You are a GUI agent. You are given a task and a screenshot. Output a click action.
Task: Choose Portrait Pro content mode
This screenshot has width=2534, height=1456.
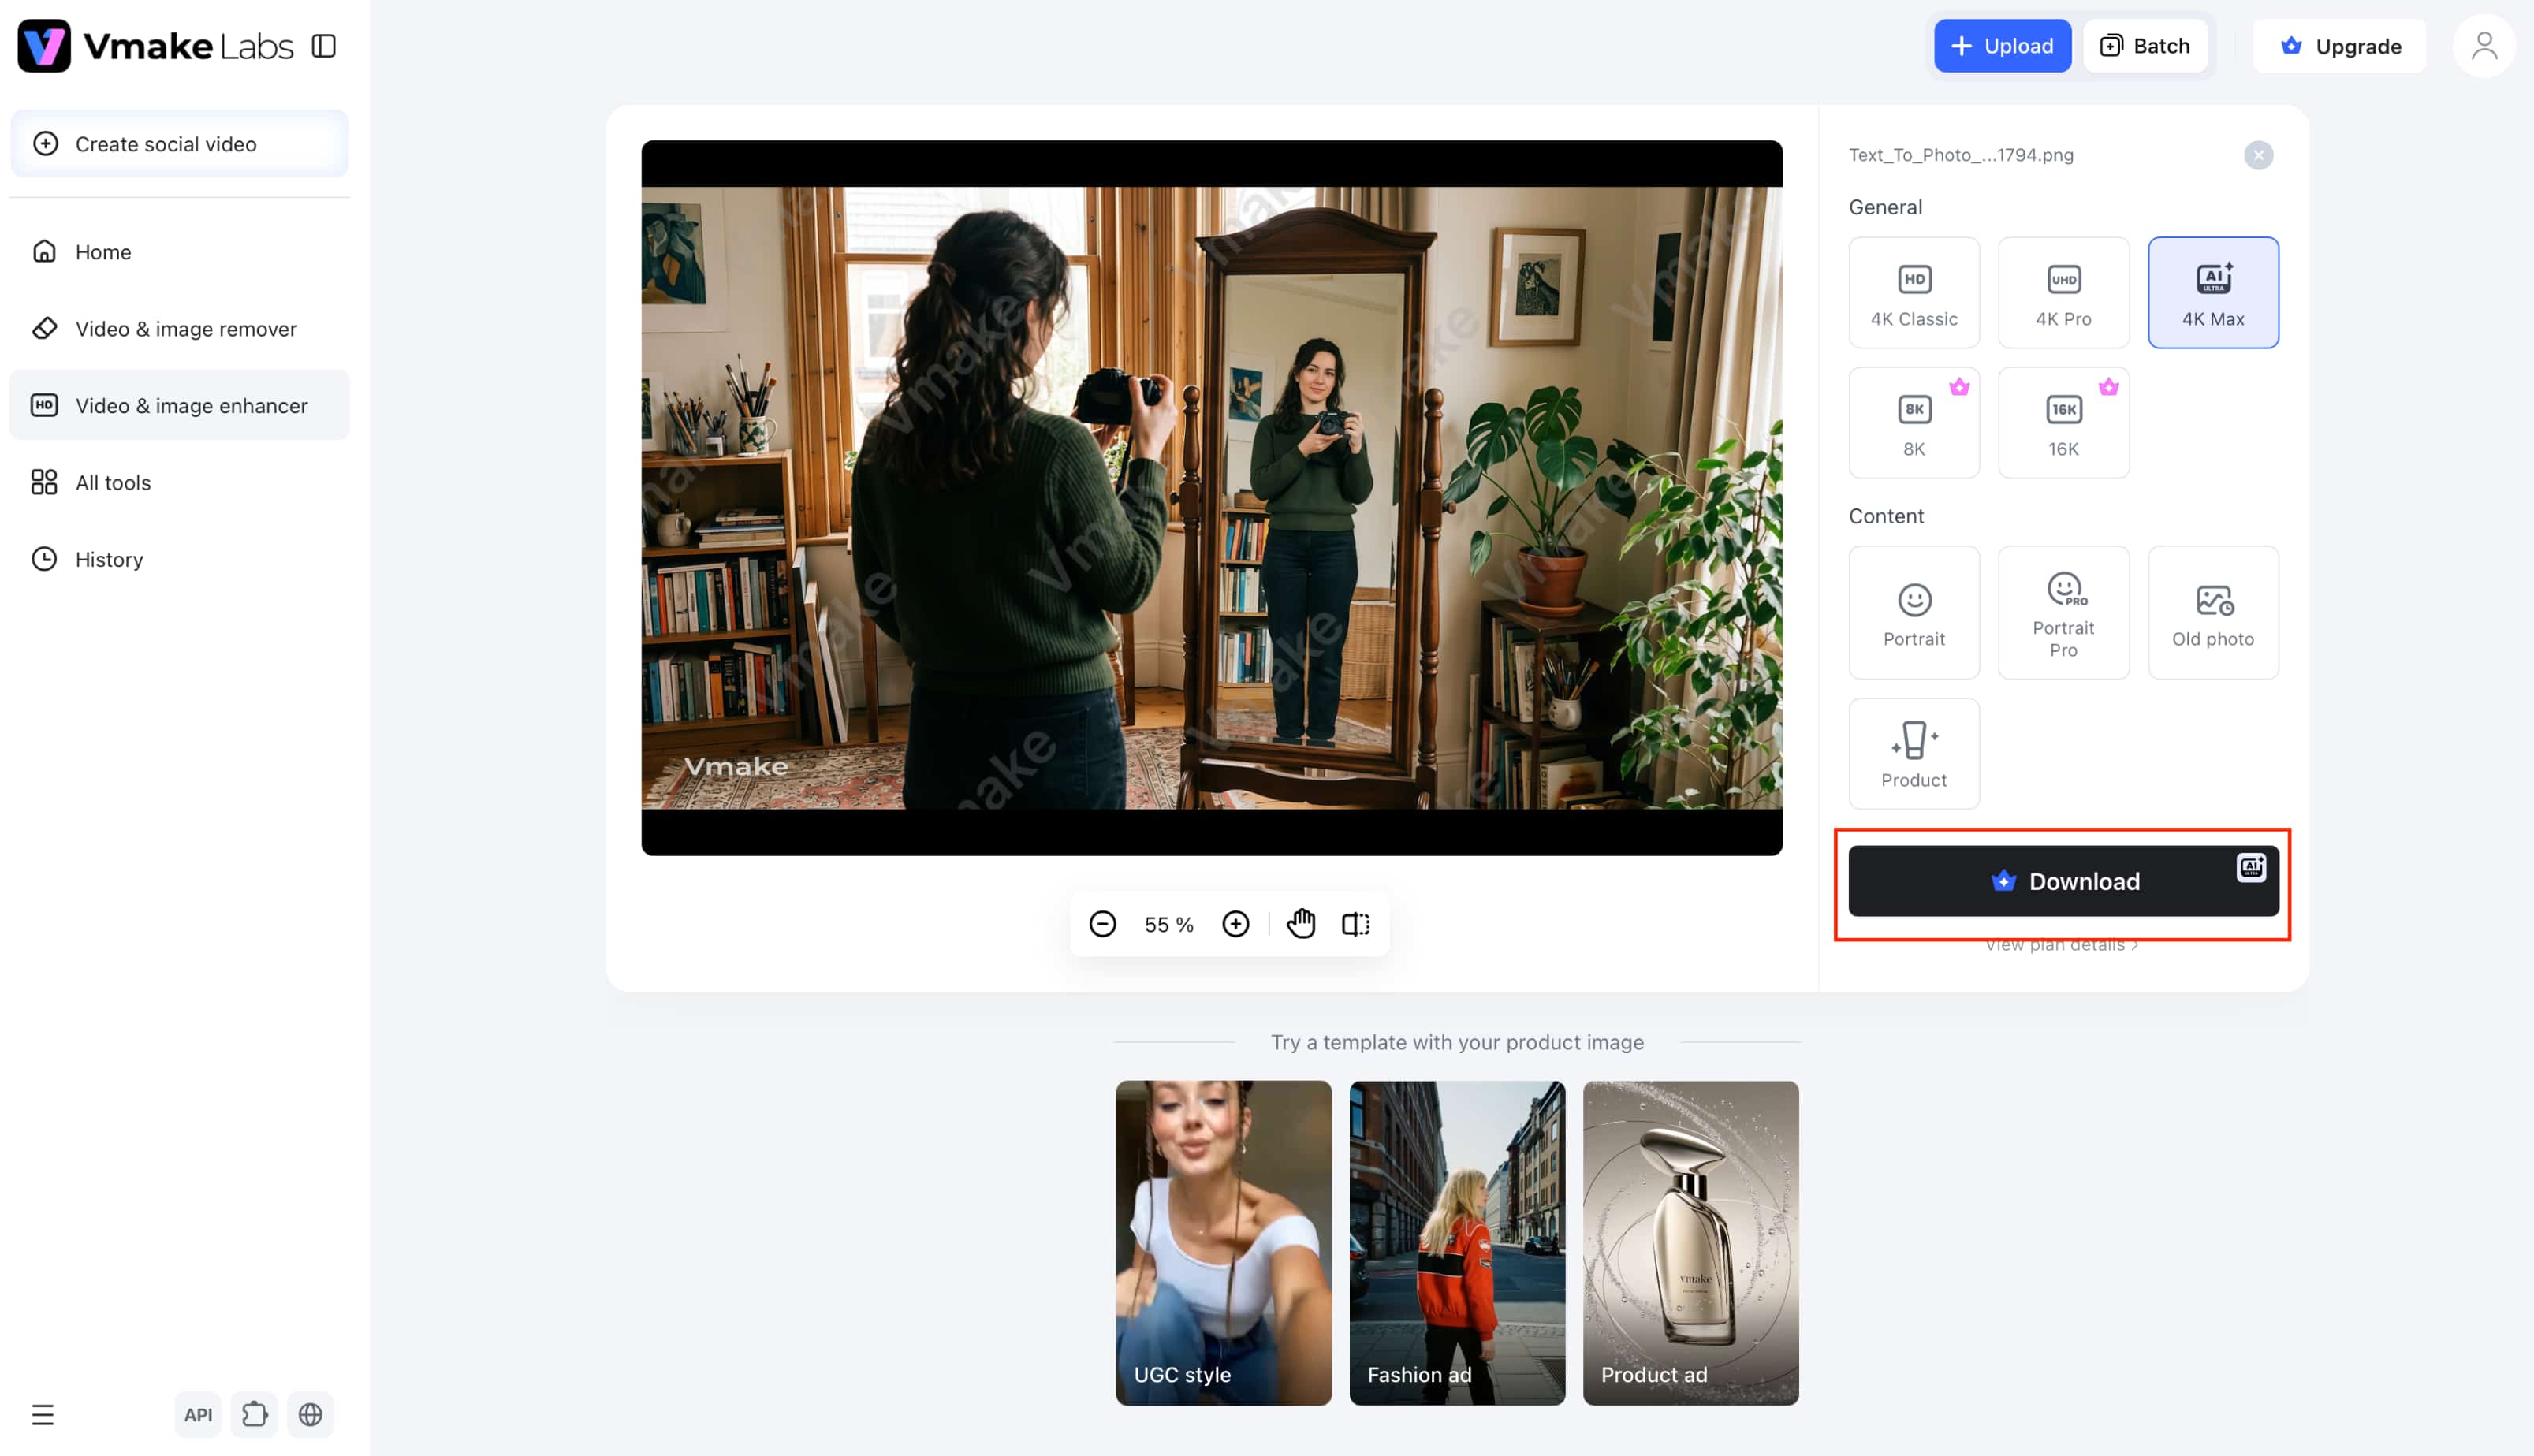click(x=2063, y=613)
